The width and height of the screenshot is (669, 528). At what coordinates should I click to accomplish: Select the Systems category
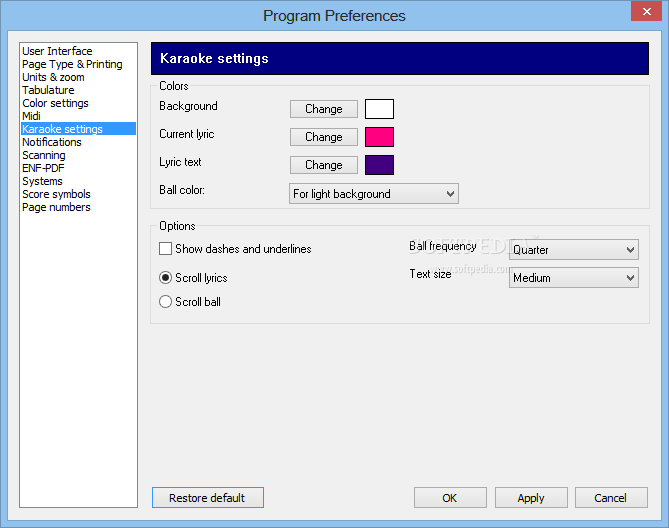point(42,181)
